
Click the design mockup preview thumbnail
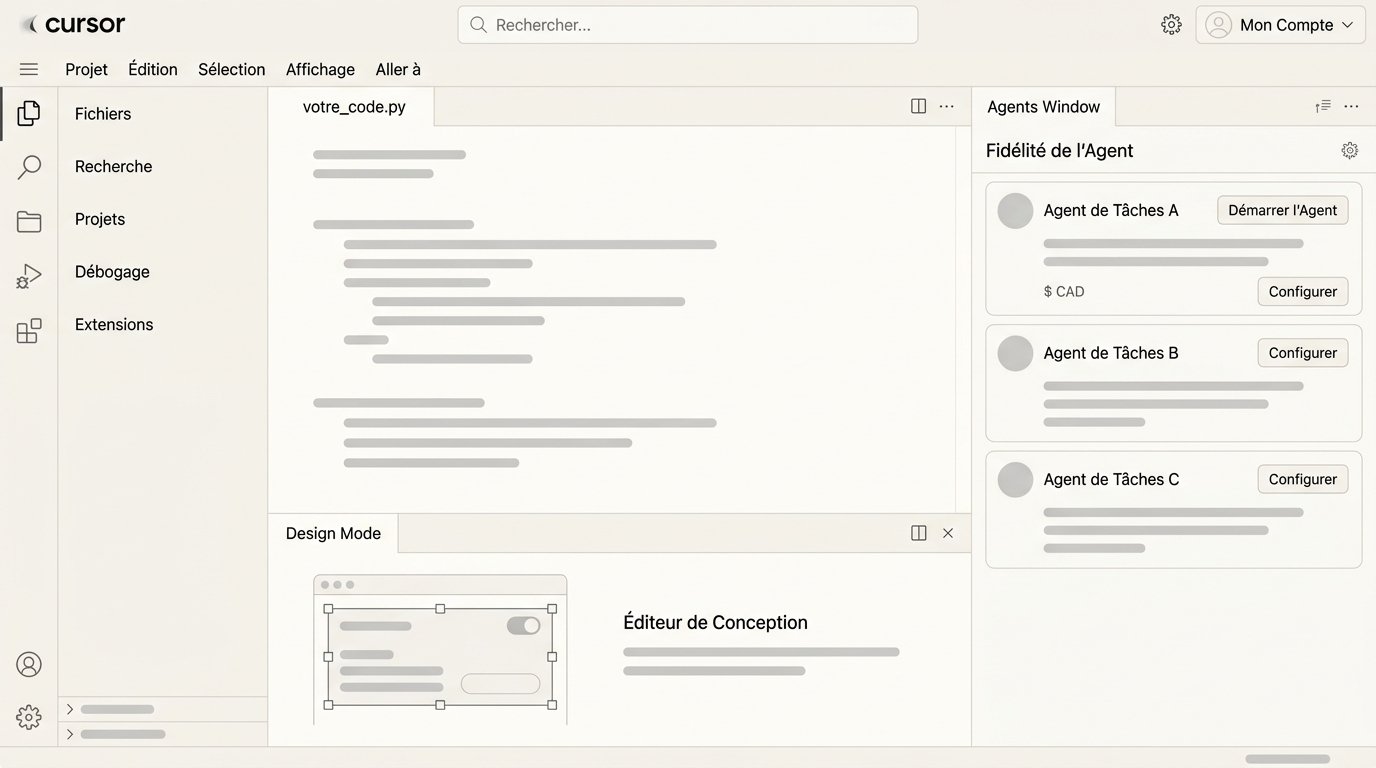(x=440, y=649)
